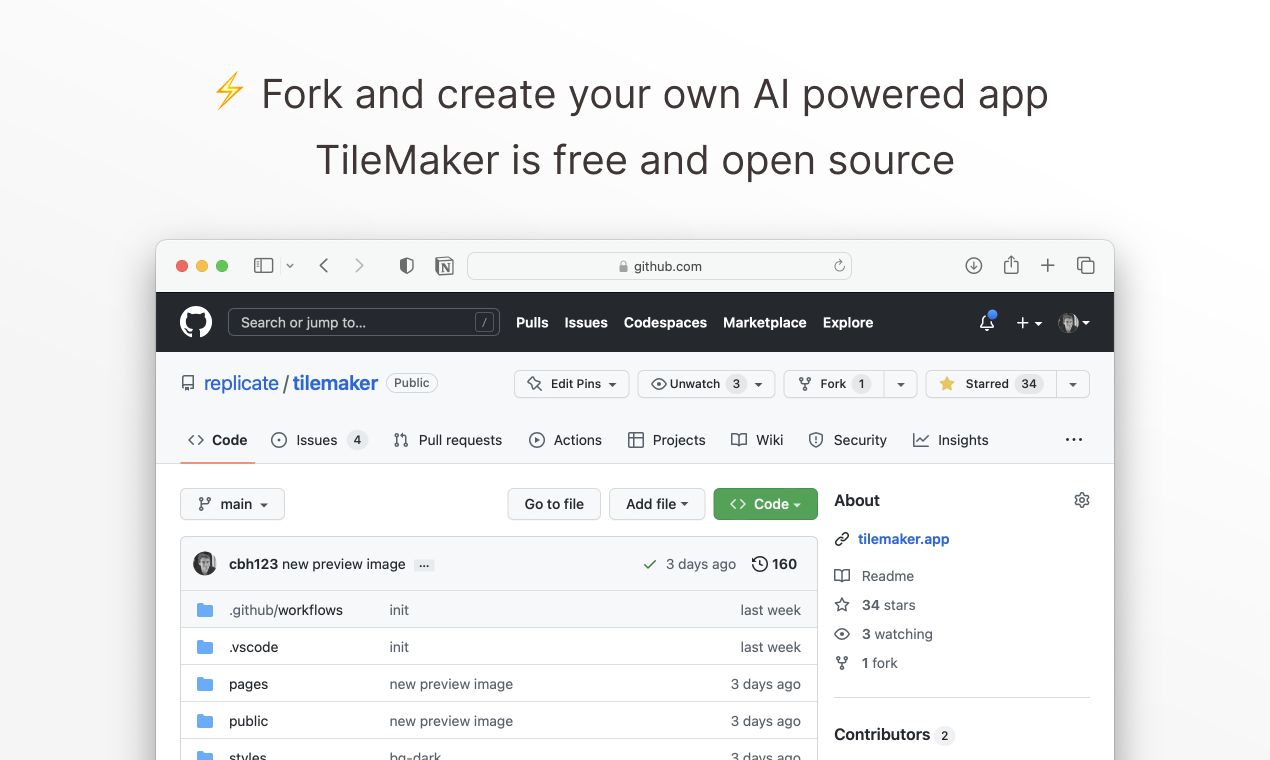Open the Add file dropdown

657,504
